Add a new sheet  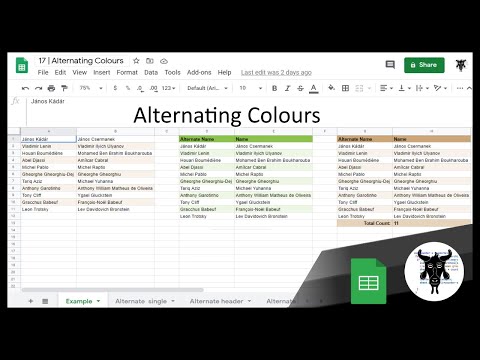(x=30, y=301)
